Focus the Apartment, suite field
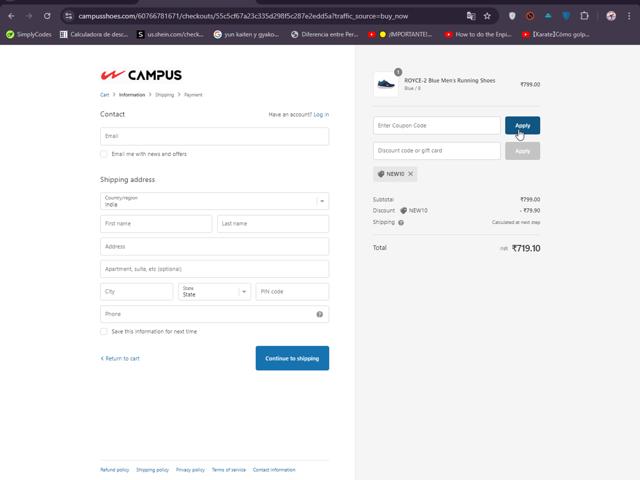The width and height of the screenshot is (640, 480). [214, 269]
